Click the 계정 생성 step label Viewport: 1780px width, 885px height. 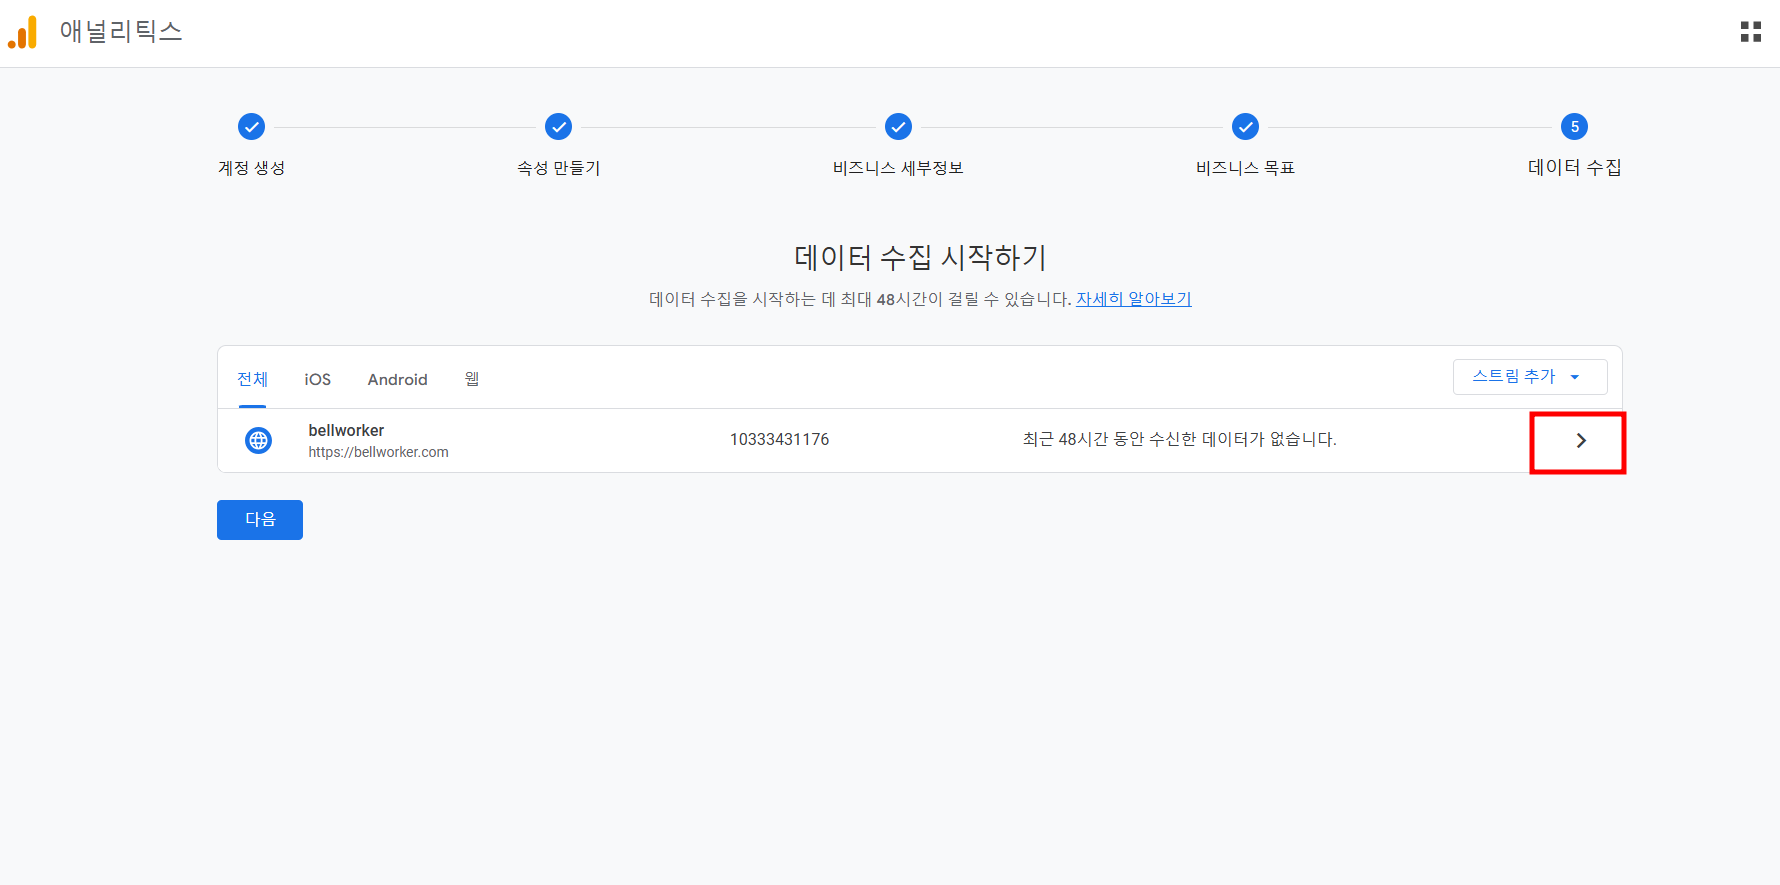click(x=252, y=168)
